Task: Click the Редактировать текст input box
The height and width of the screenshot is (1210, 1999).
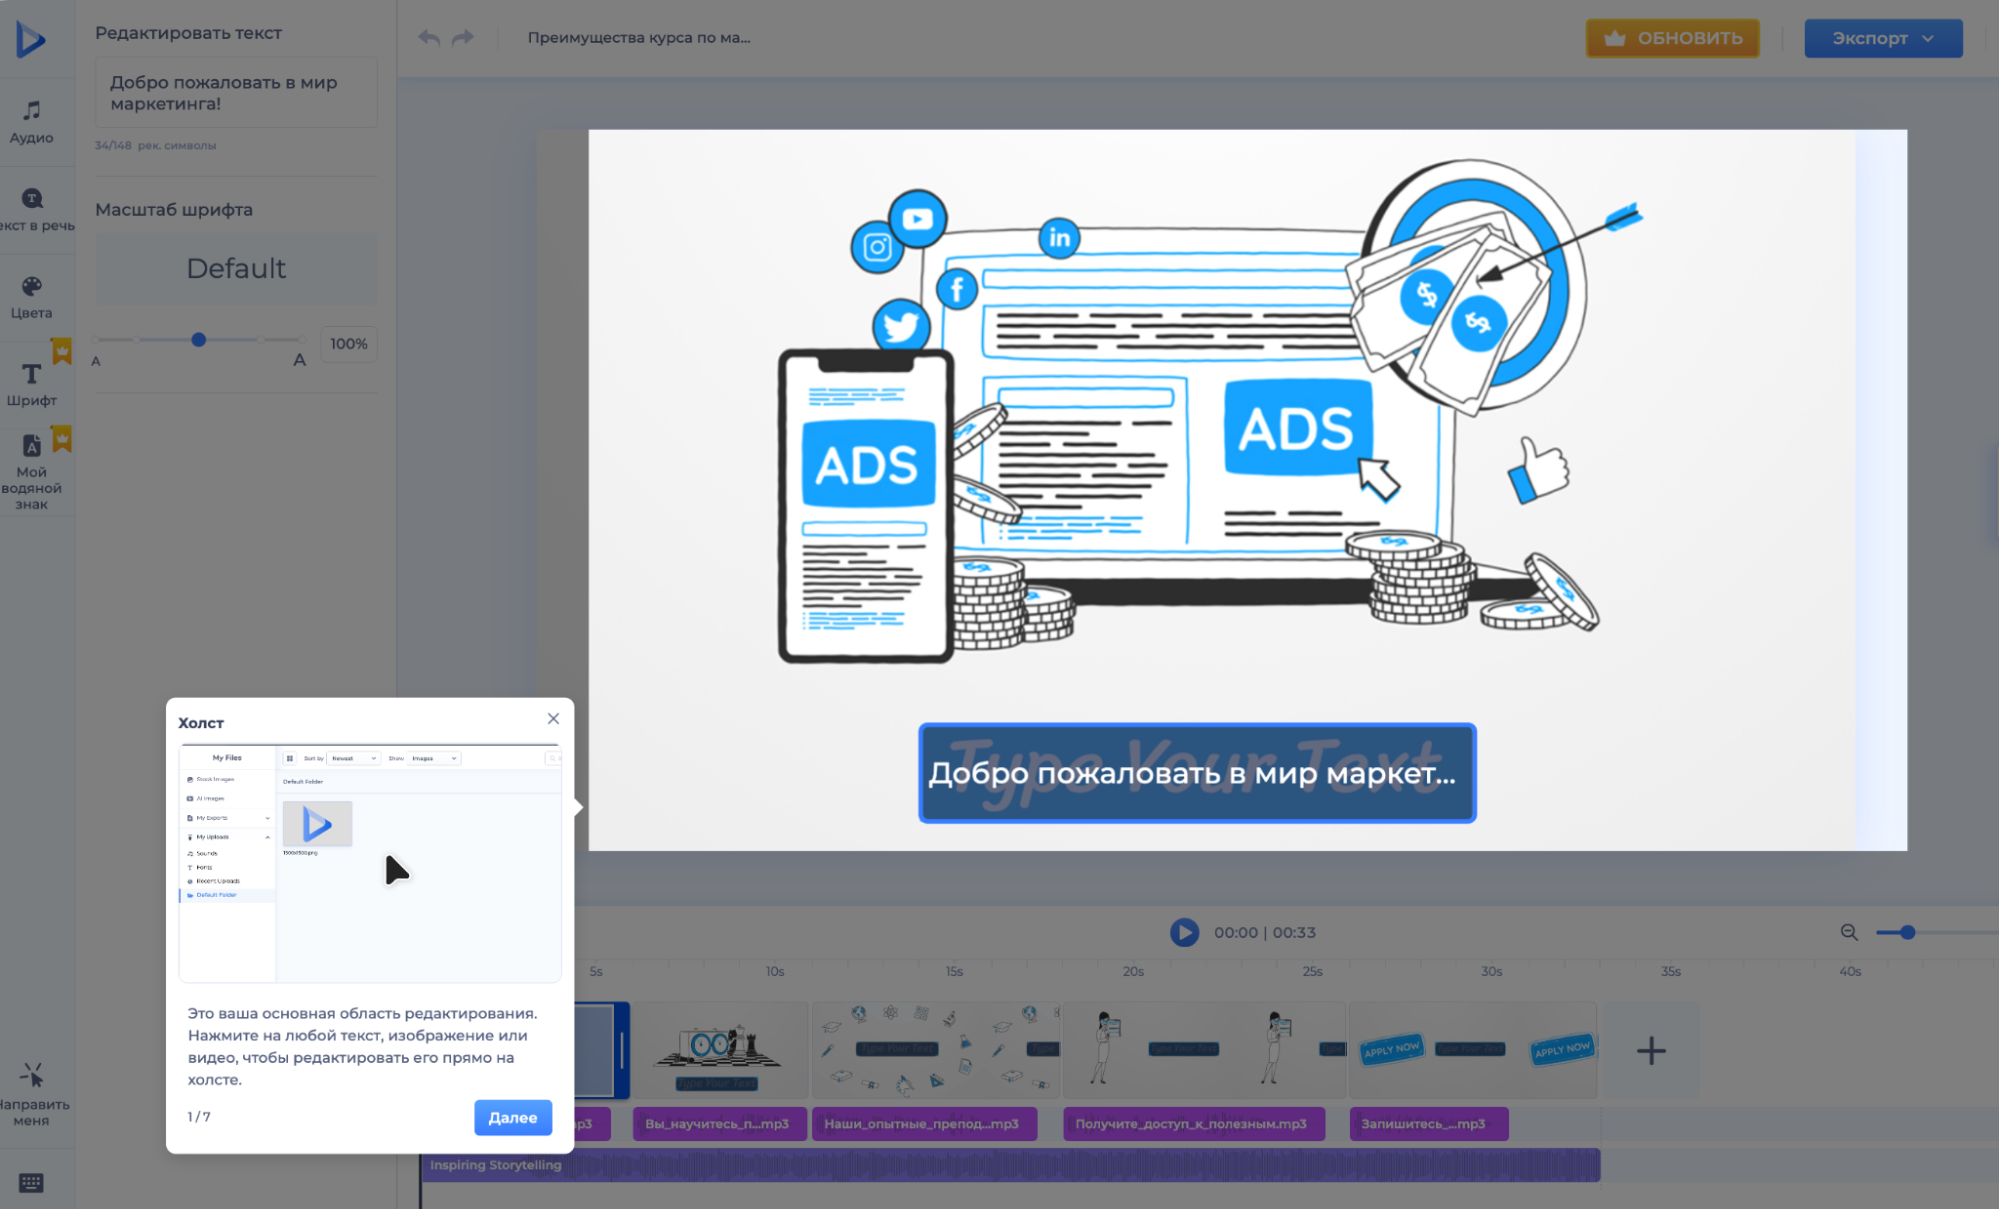Action: [x=236, y=93]
